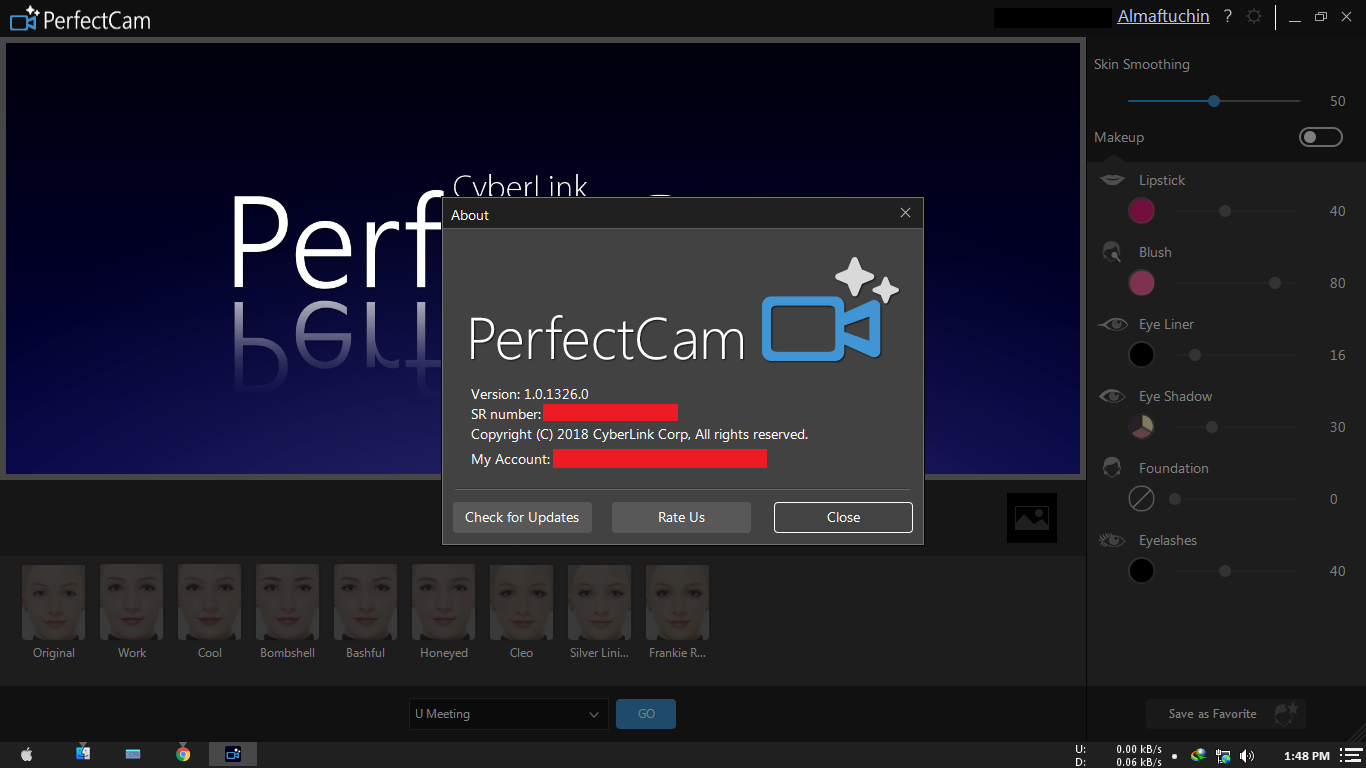
Task: Select the Blush makeup icon
Action: click(1112, 252)
